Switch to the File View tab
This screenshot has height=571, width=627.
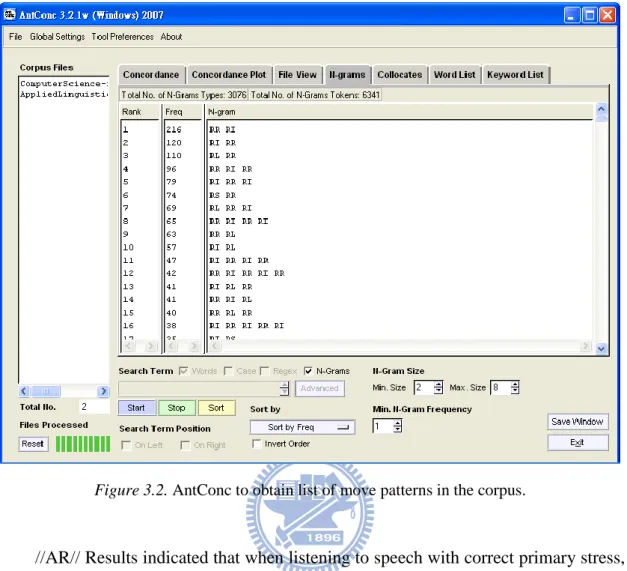(297, 75)
